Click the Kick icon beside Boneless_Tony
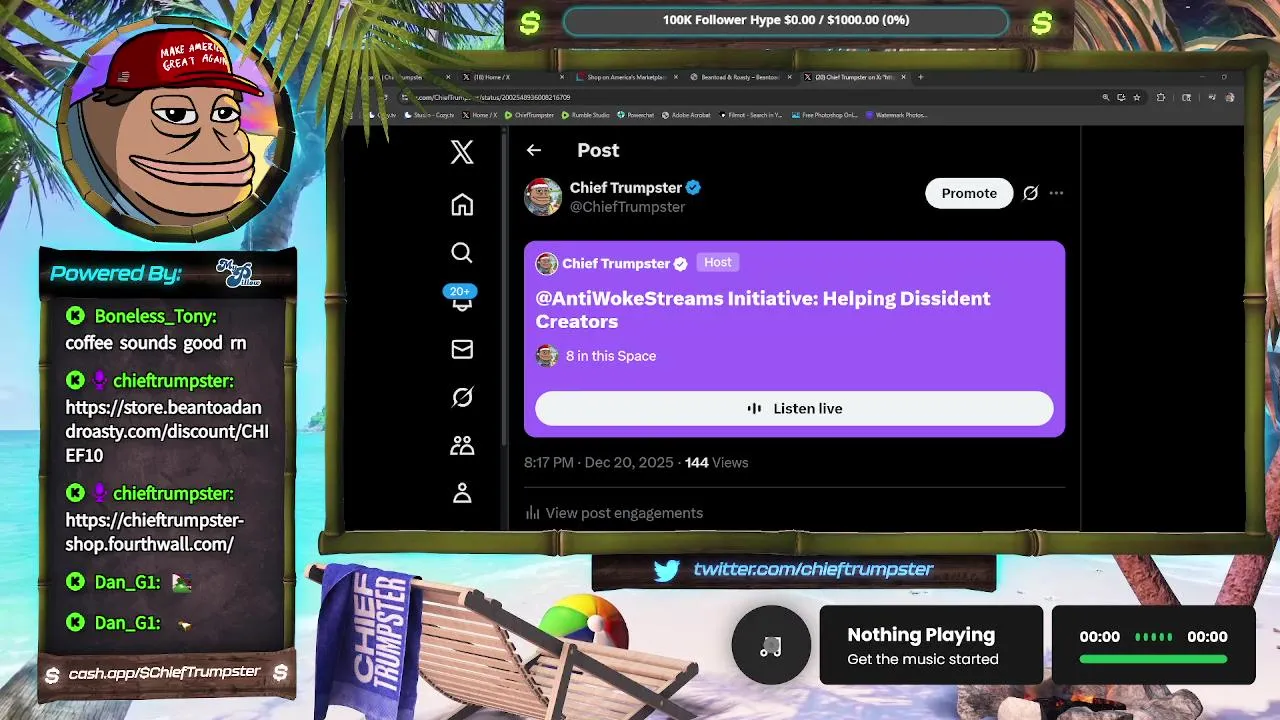1280x720 pixels. click(x=75, y=316)
